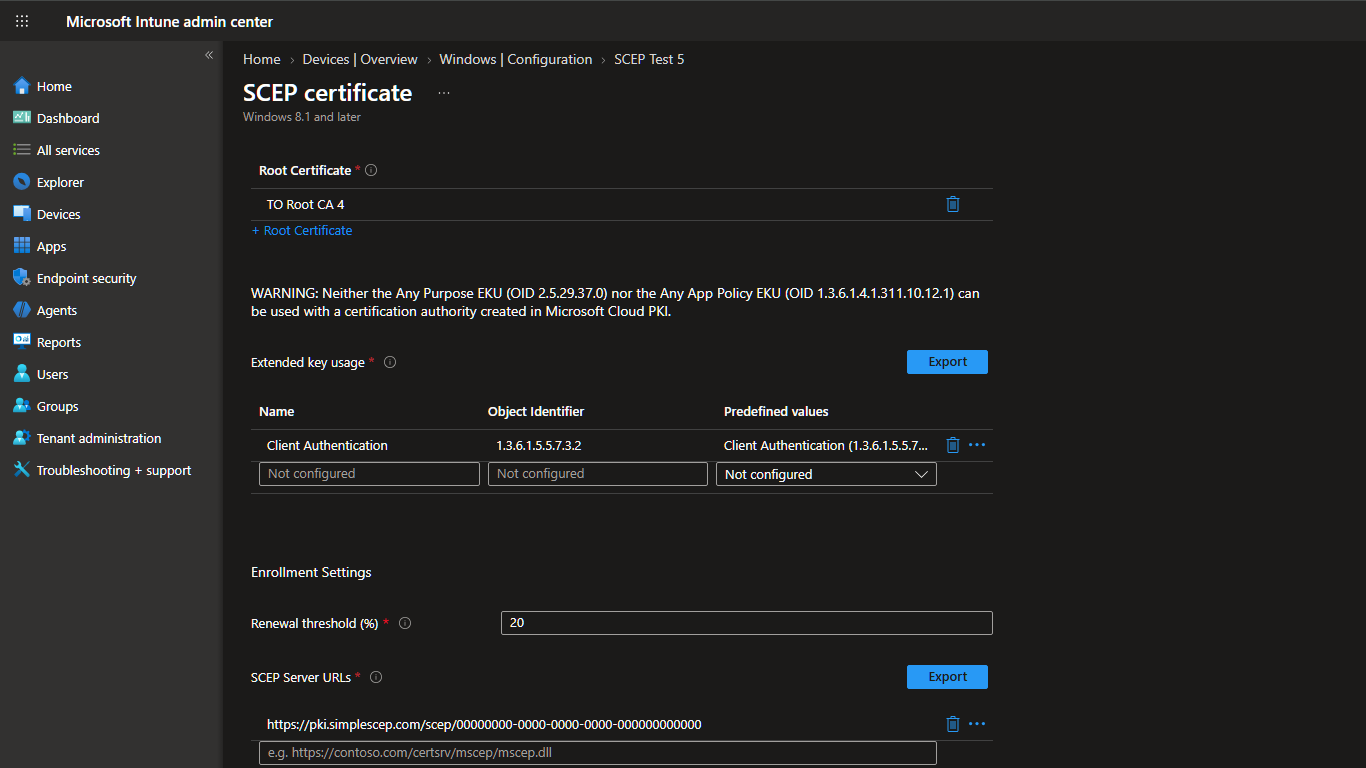Delete the Client Authentication EKU row

coord(953,445)
